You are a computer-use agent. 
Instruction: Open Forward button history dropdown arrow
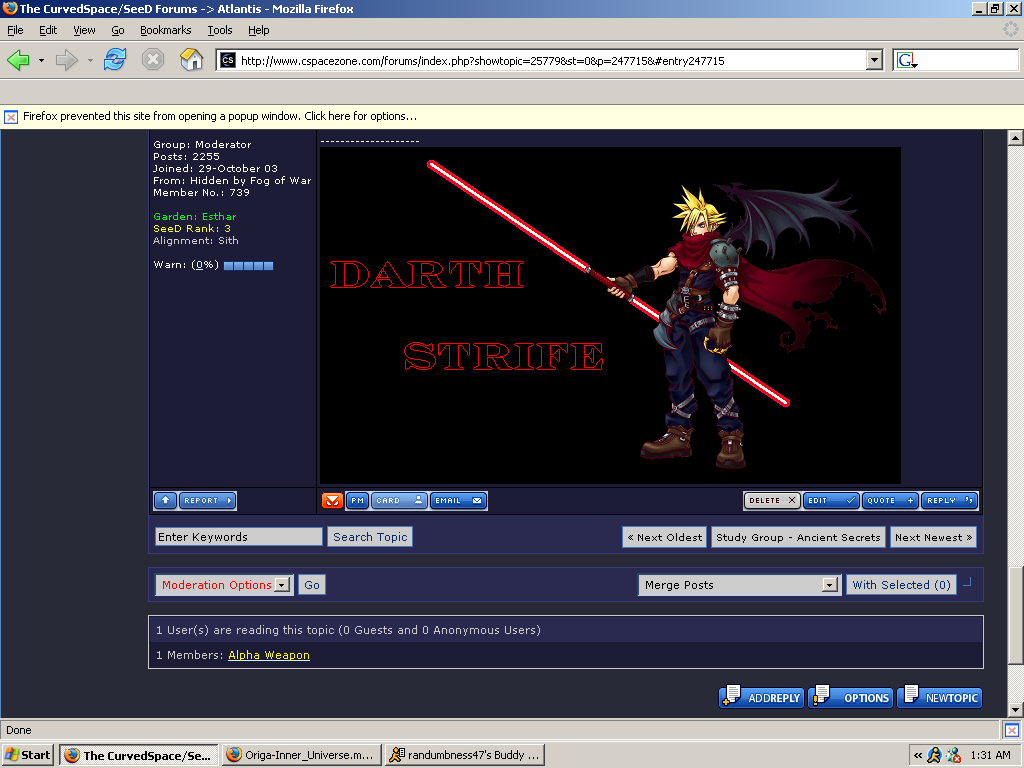coord(89,61)
